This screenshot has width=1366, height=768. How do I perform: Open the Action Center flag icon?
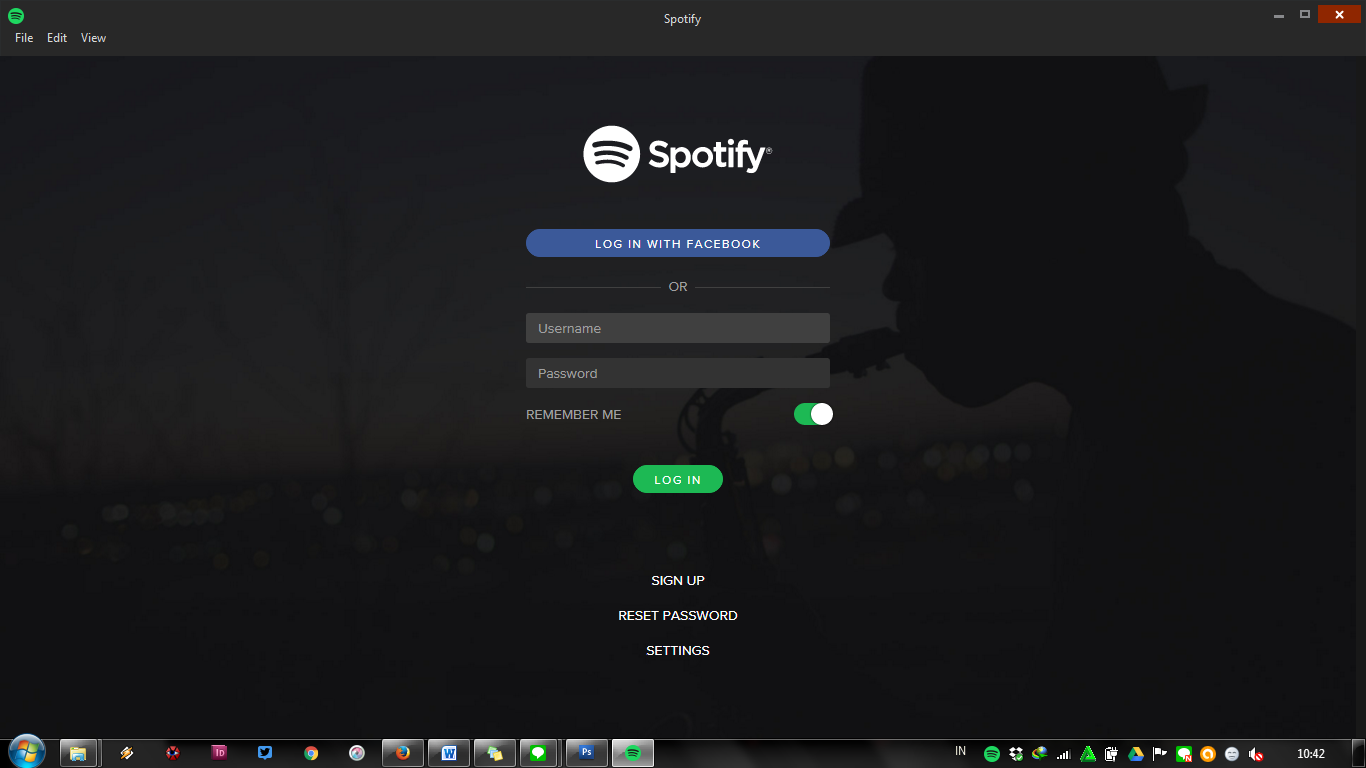coord(1160,754)
